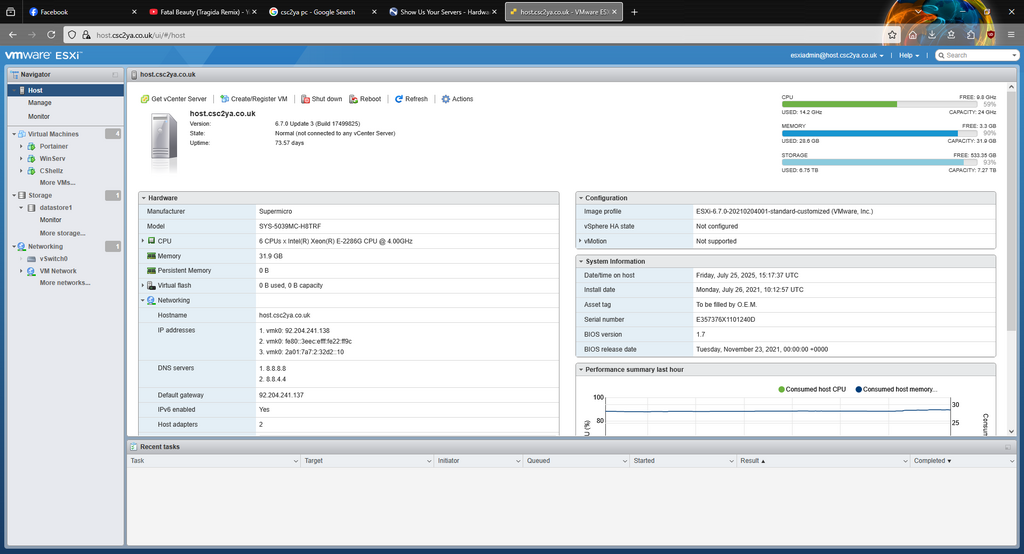Select the Portainer VM icon in the Navigator
The width and height of the screenshot is (1024, 554).
click(x=31, y=146)
